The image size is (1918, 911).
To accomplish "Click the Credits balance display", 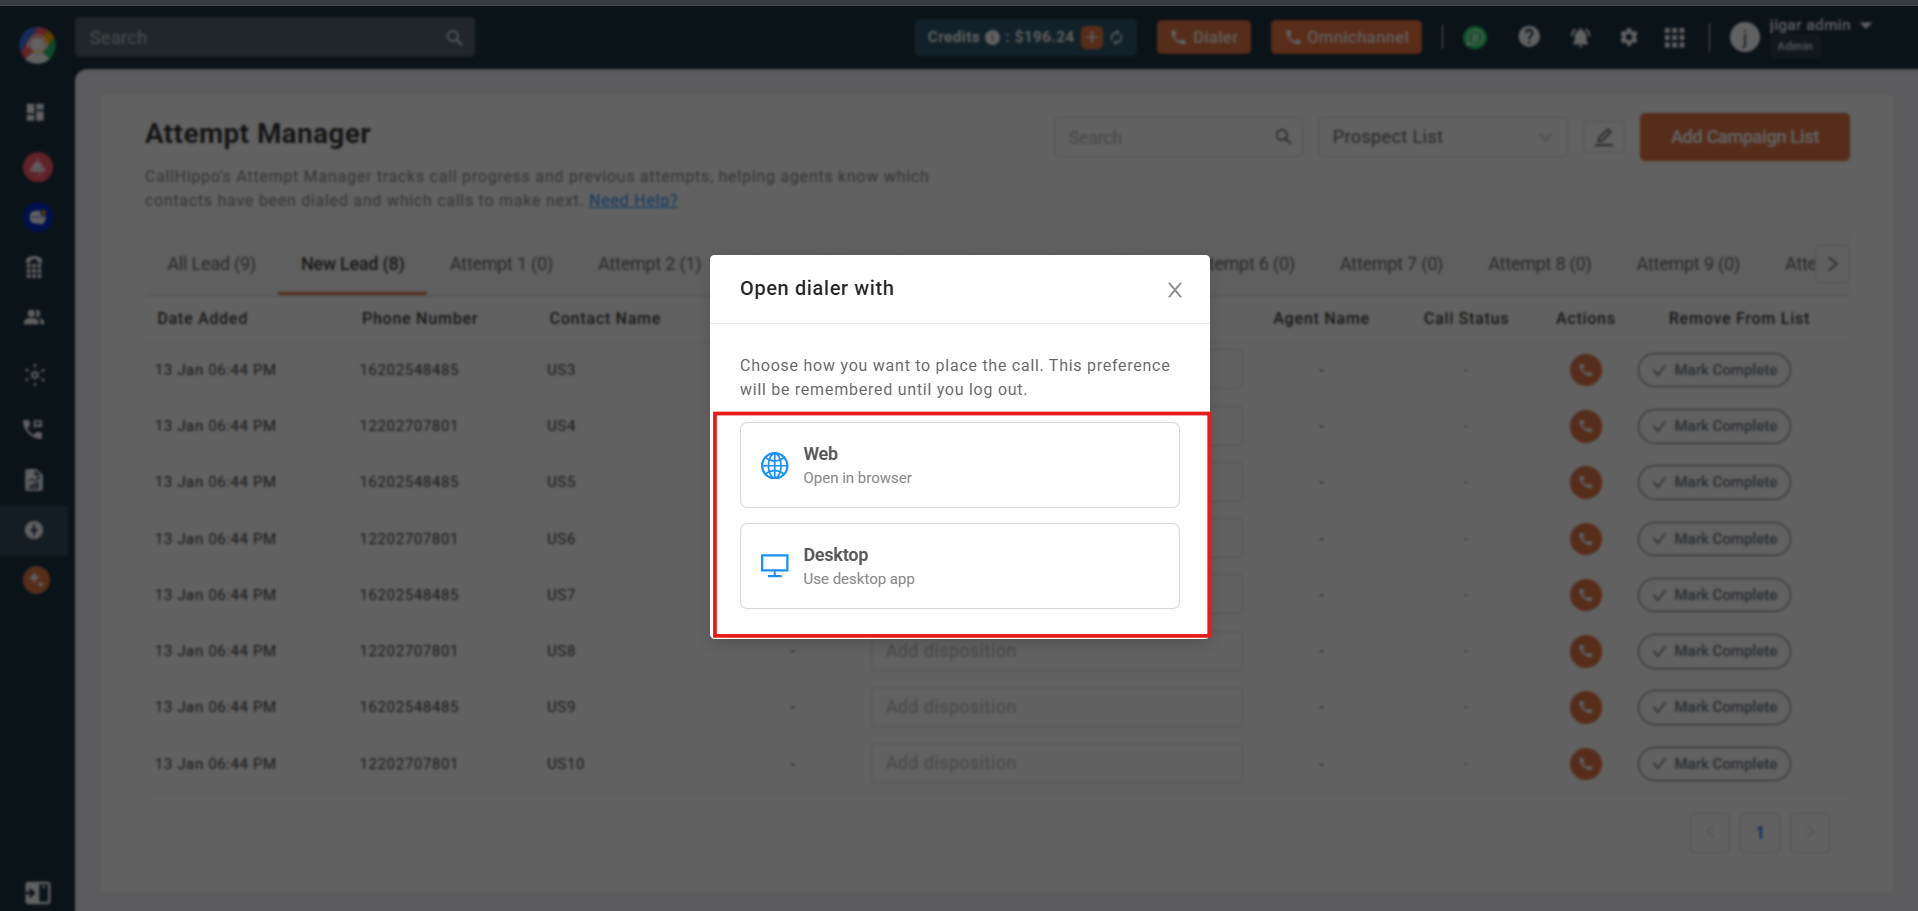I will [x=1025, y=37].
